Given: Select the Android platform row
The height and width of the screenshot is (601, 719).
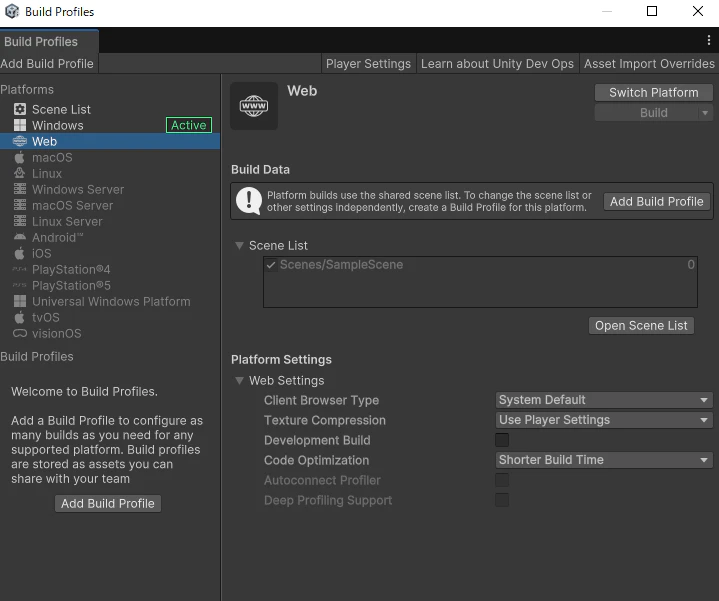Looking at the screenshot, I should (110, 237).
